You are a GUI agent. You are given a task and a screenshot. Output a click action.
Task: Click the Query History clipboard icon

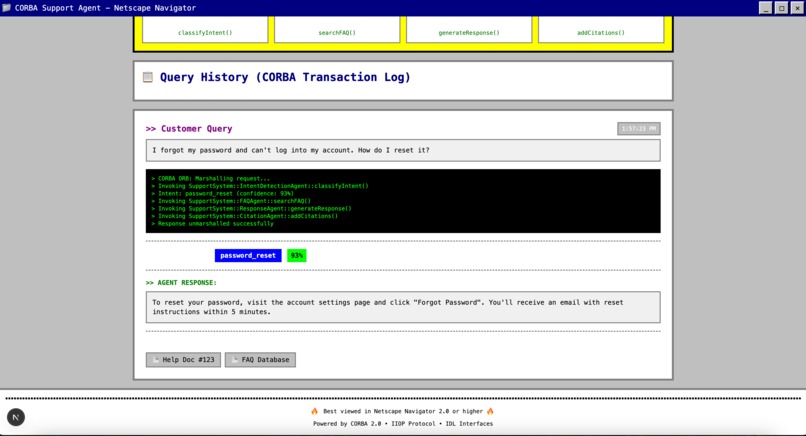(148, 77)
